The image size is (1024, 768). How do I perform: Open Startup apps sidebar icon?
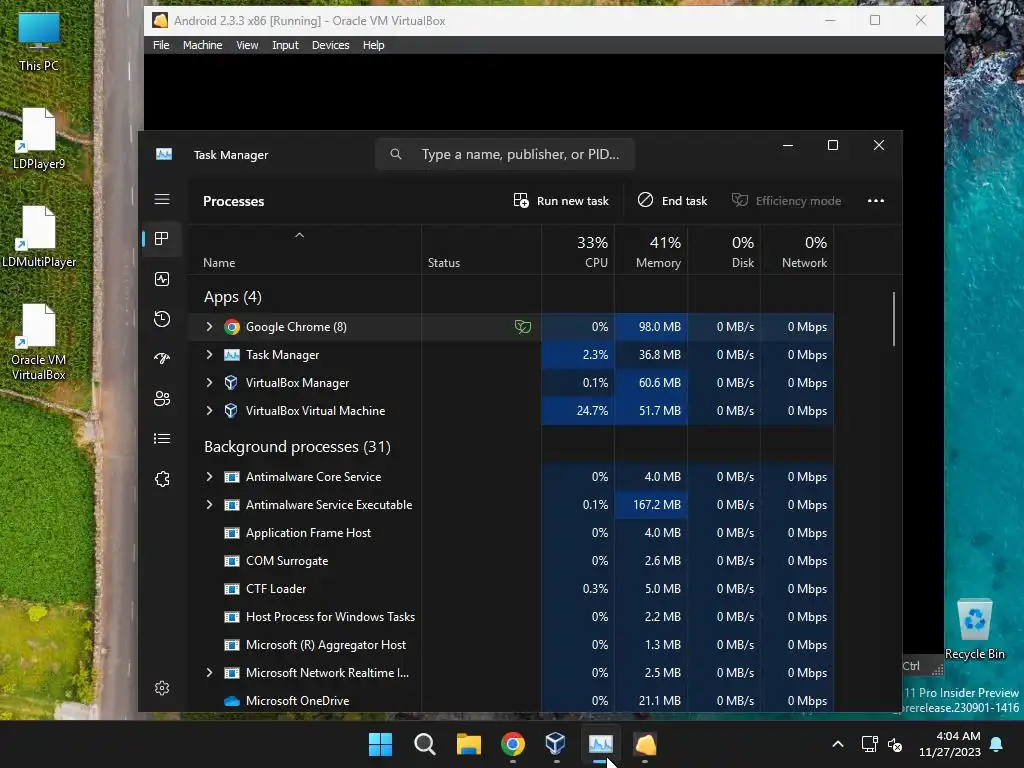[162, 358]
